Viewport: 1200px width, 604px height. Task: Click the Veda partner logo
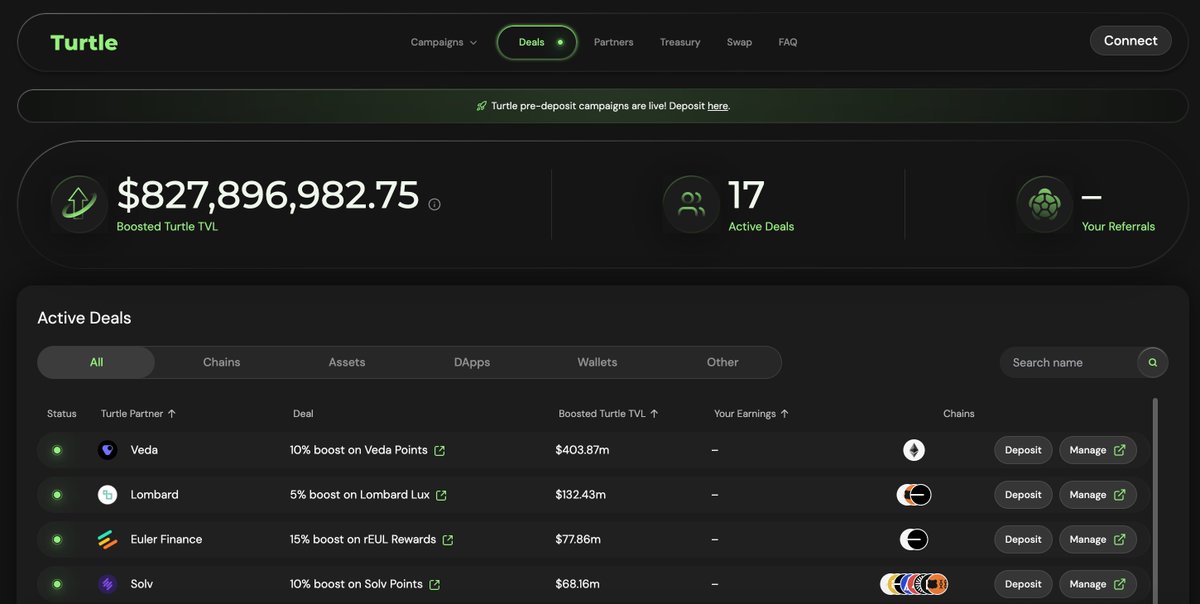pyautogui.click(x=108, y=450)
